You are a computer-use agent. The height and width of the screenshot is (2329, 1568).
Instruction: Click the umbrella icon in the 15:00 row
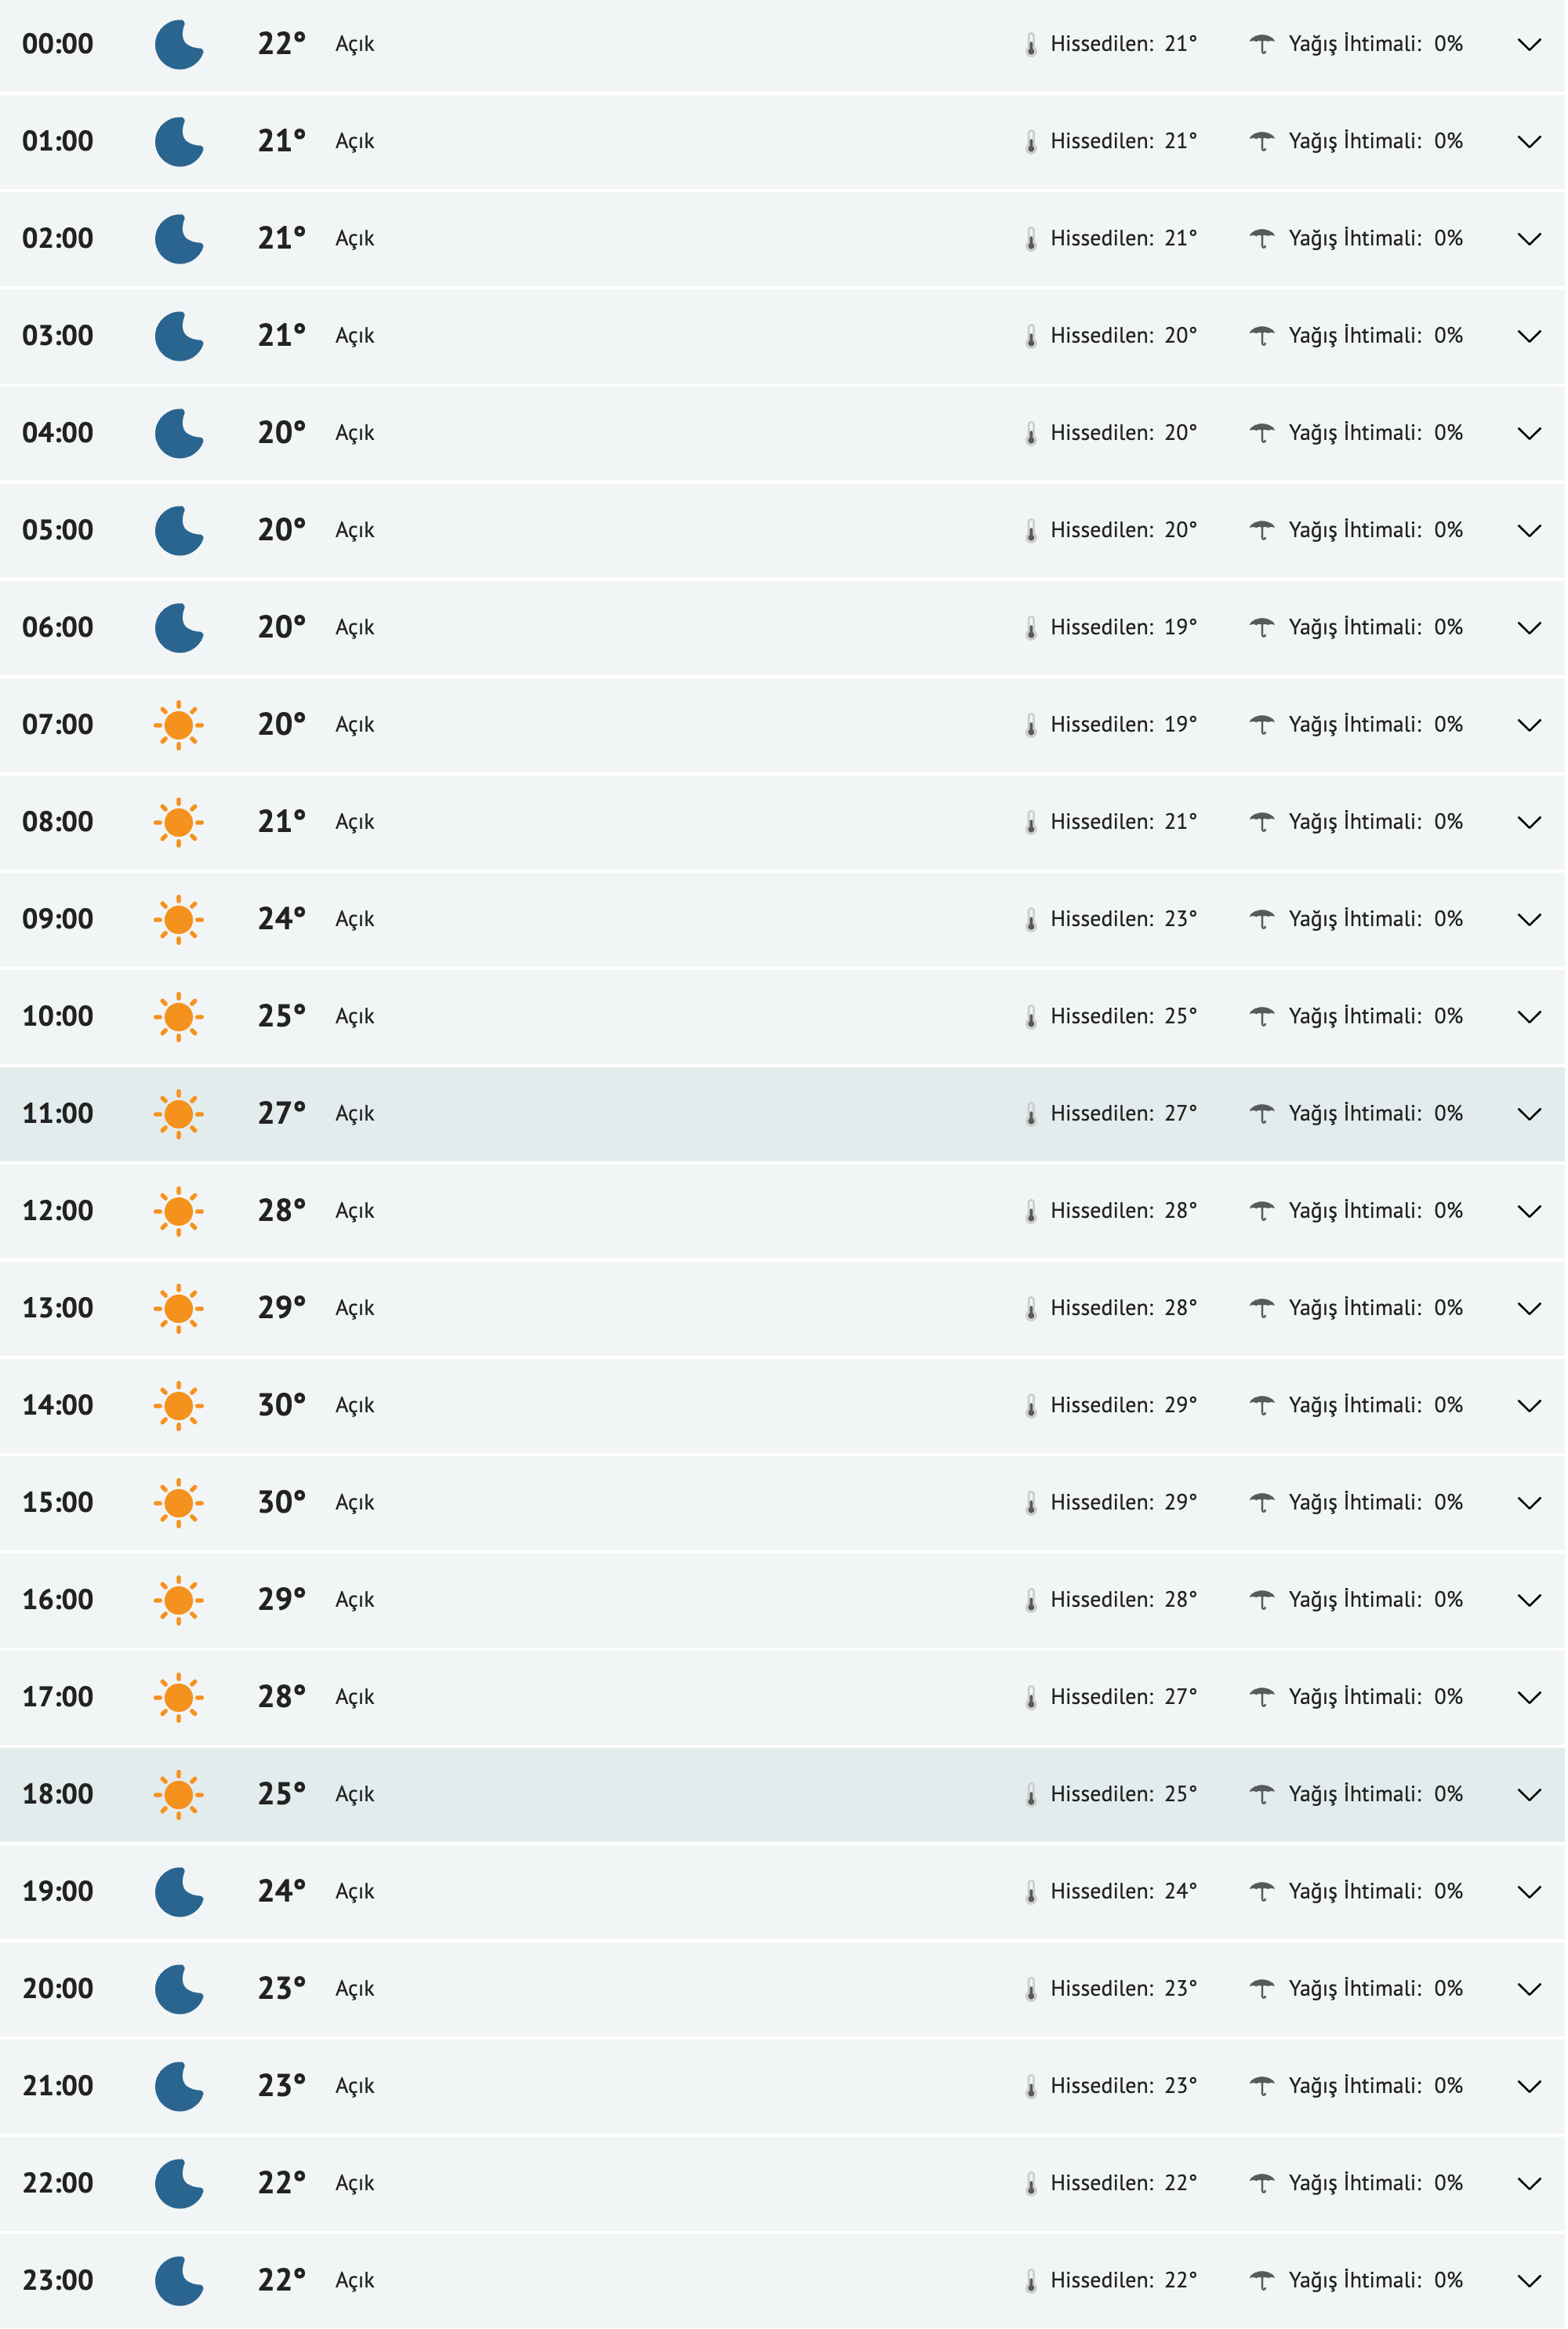click(x=1262, y=1503)
